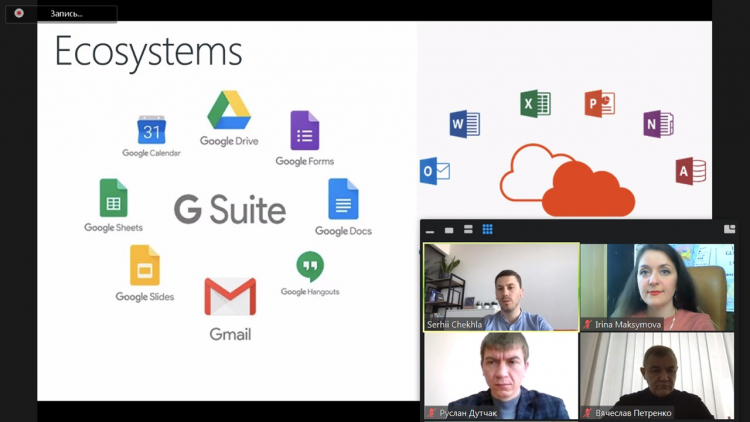This screenshot has height=422, width=750.
Task: Switch video panel to two-row strip view
Action: (468, 230)
